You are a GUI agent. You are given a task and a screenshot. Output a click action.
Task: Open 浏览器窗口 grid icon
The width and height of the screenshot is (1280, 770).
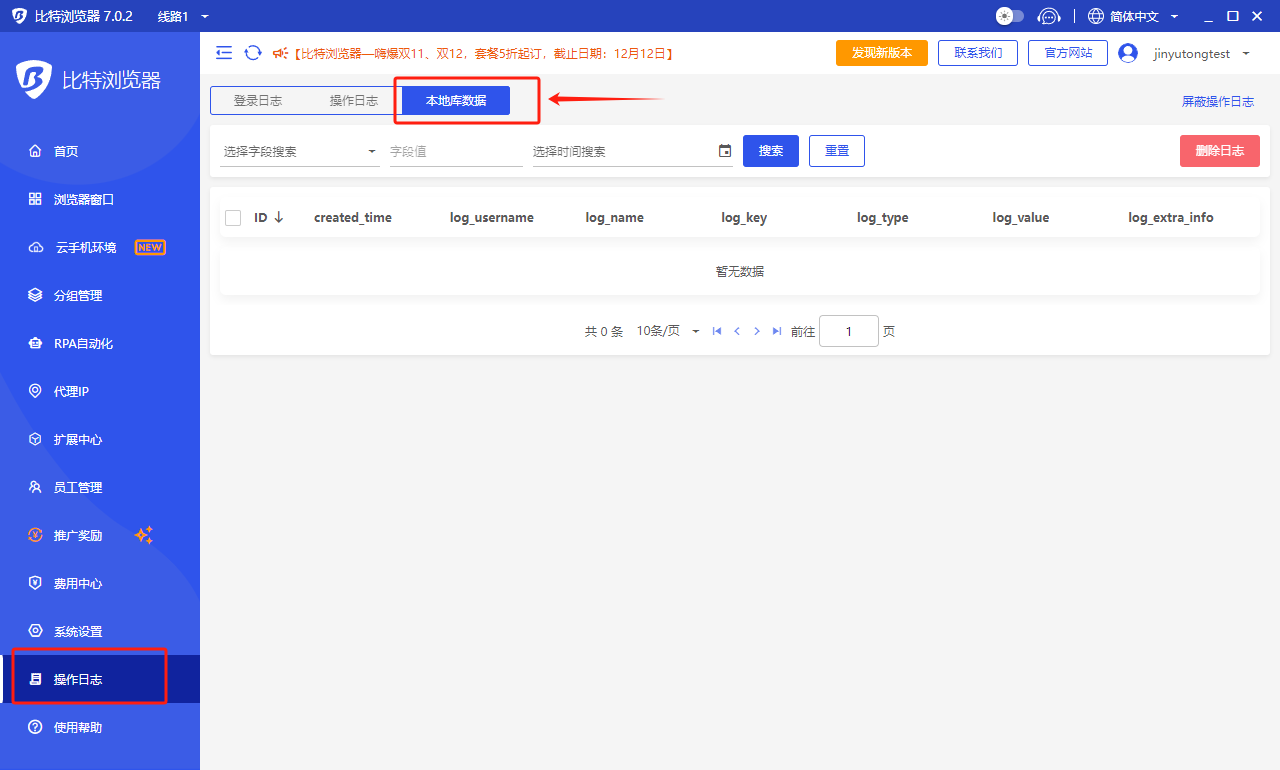(36, 199)
